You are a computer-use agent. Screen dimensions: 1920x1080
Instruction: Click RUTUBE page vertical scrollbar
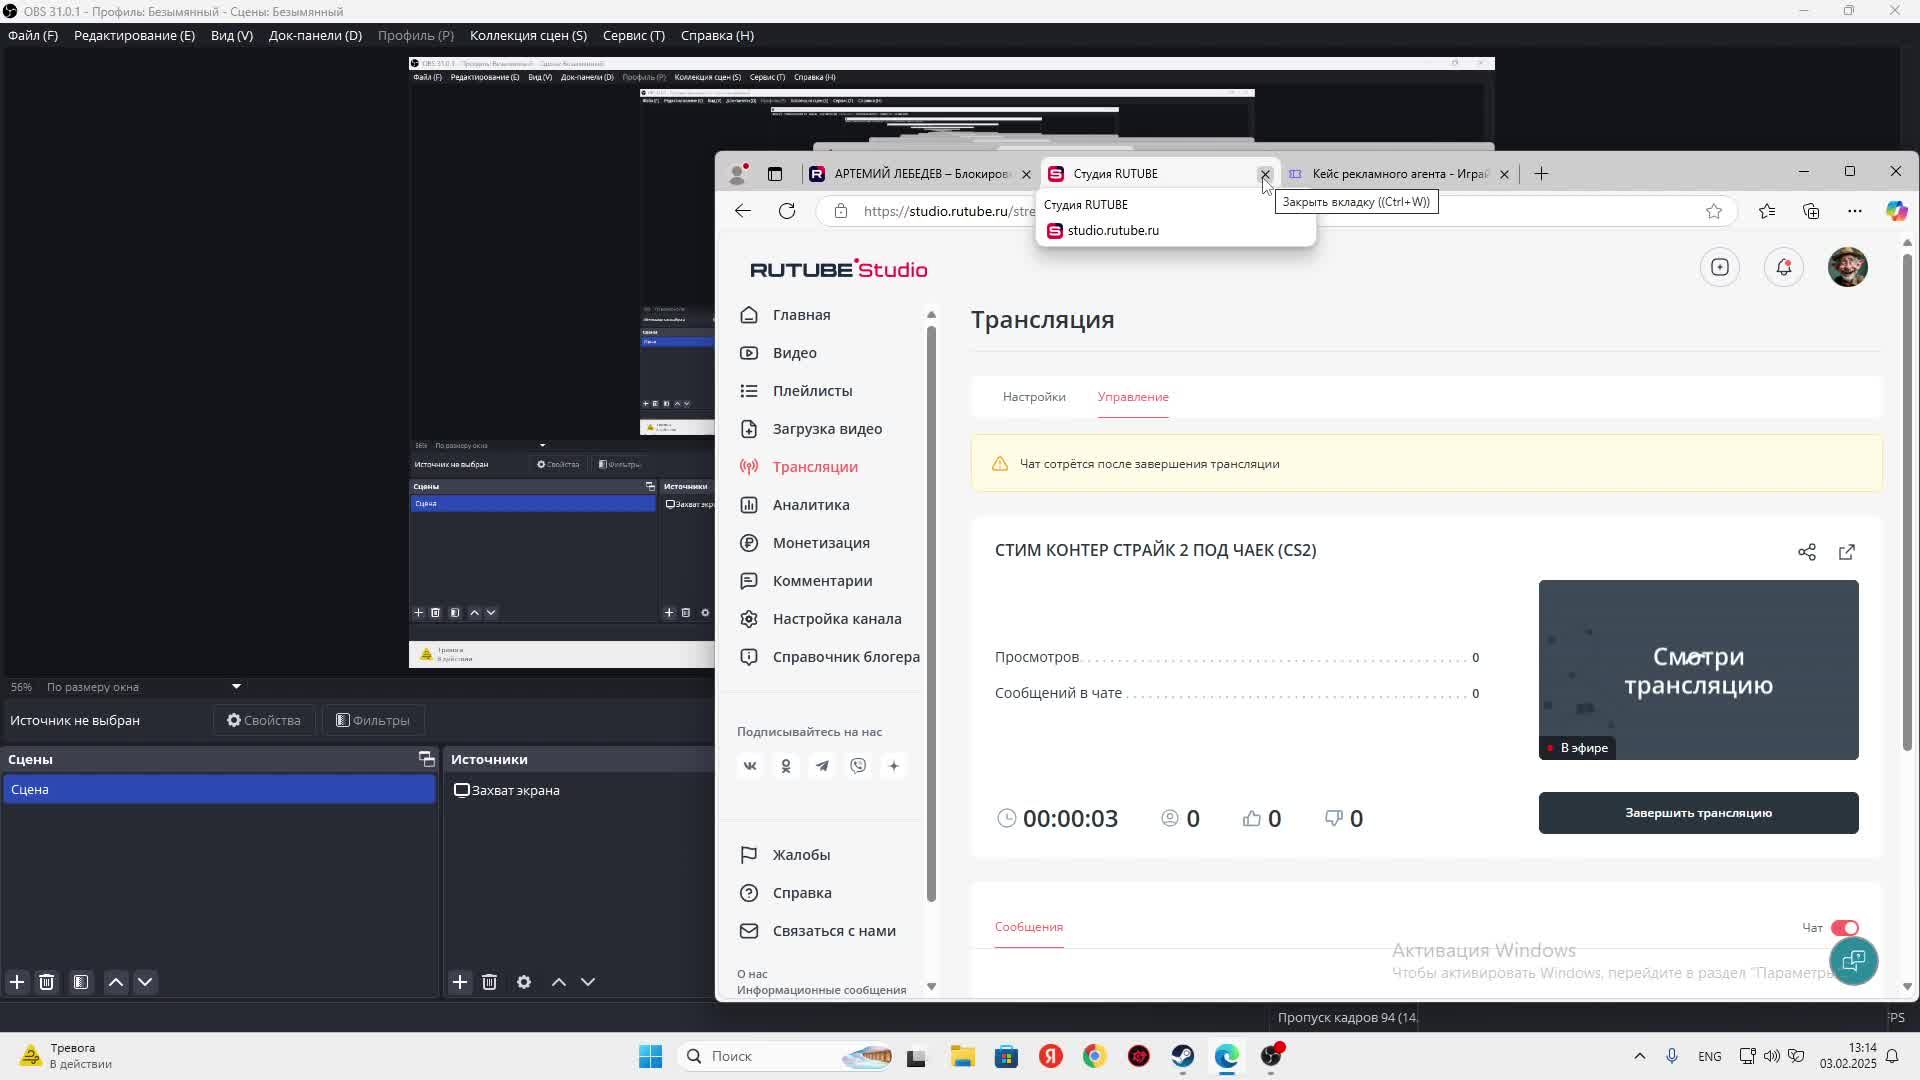pyautogui.click(x=1907, y=500)
